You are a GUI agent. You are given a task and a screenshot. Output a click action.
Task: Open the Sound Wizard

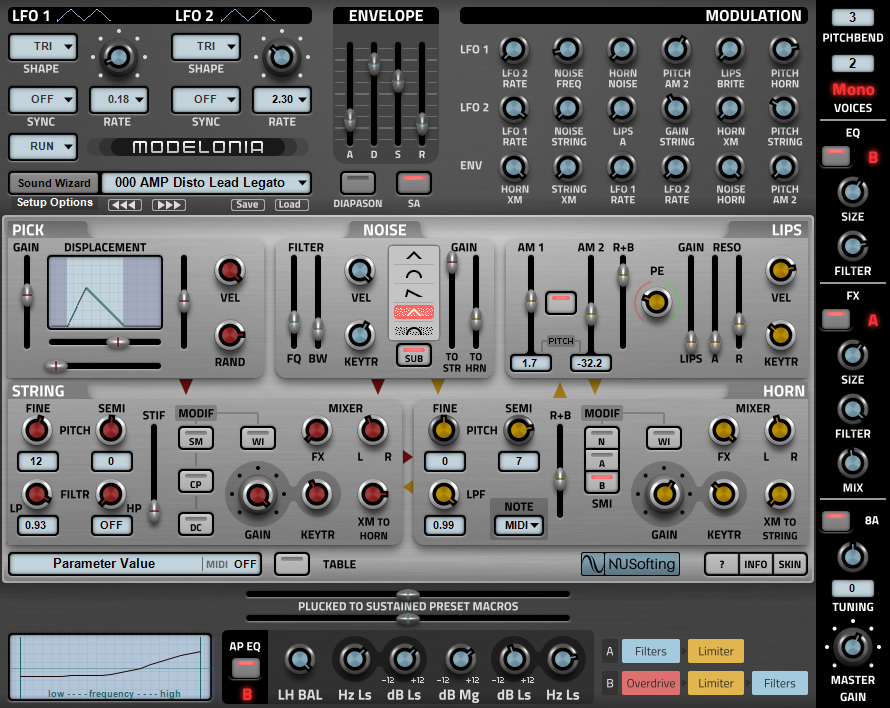coord(54,183)
